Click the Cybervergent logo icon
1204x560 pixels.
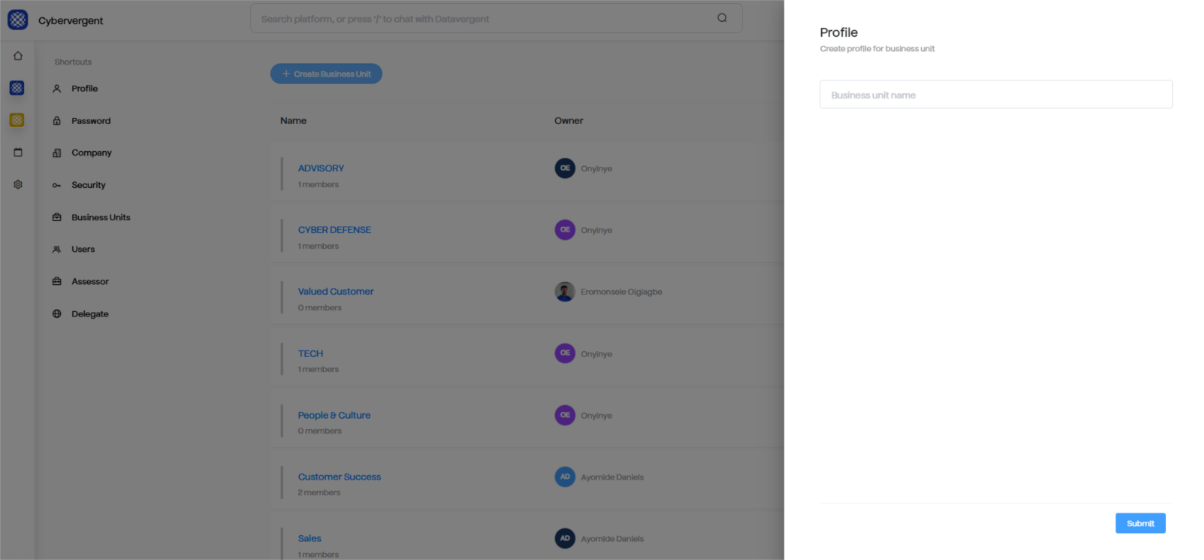[x=17, y=20]
